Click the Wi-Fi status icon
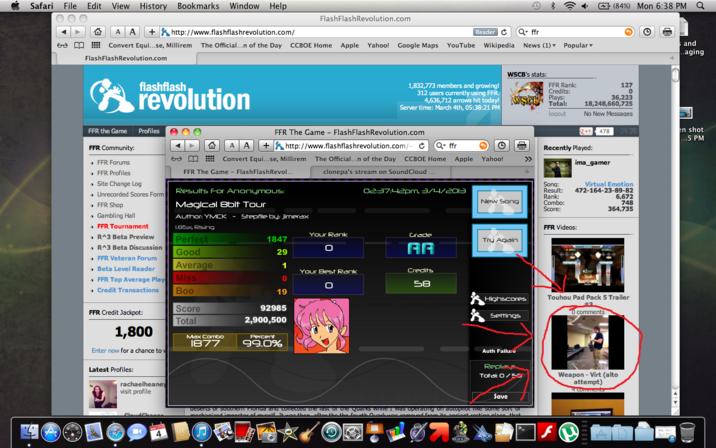The image size is (716, 448). click(569, 6)
